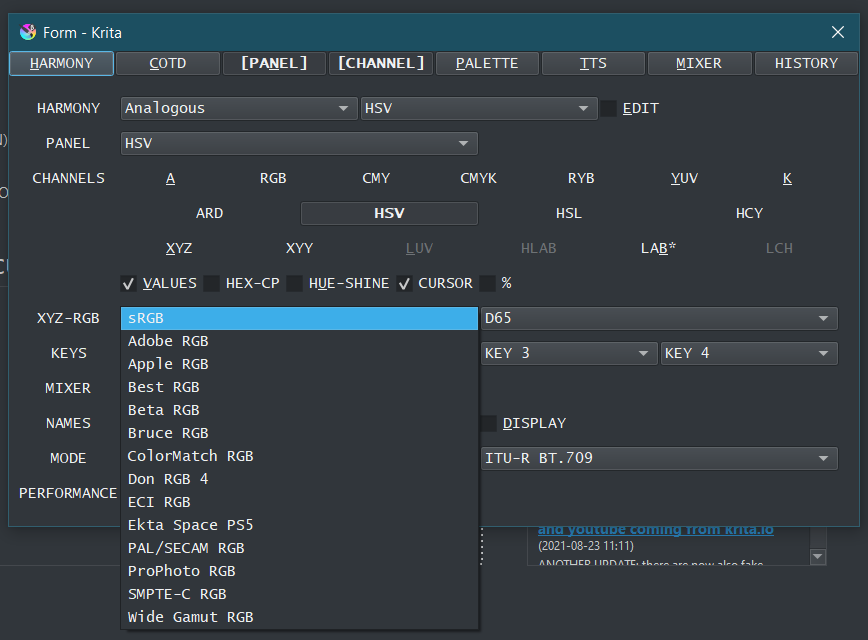
Task: Disable the CURSOR checkbox
Action: click(404, 283)
